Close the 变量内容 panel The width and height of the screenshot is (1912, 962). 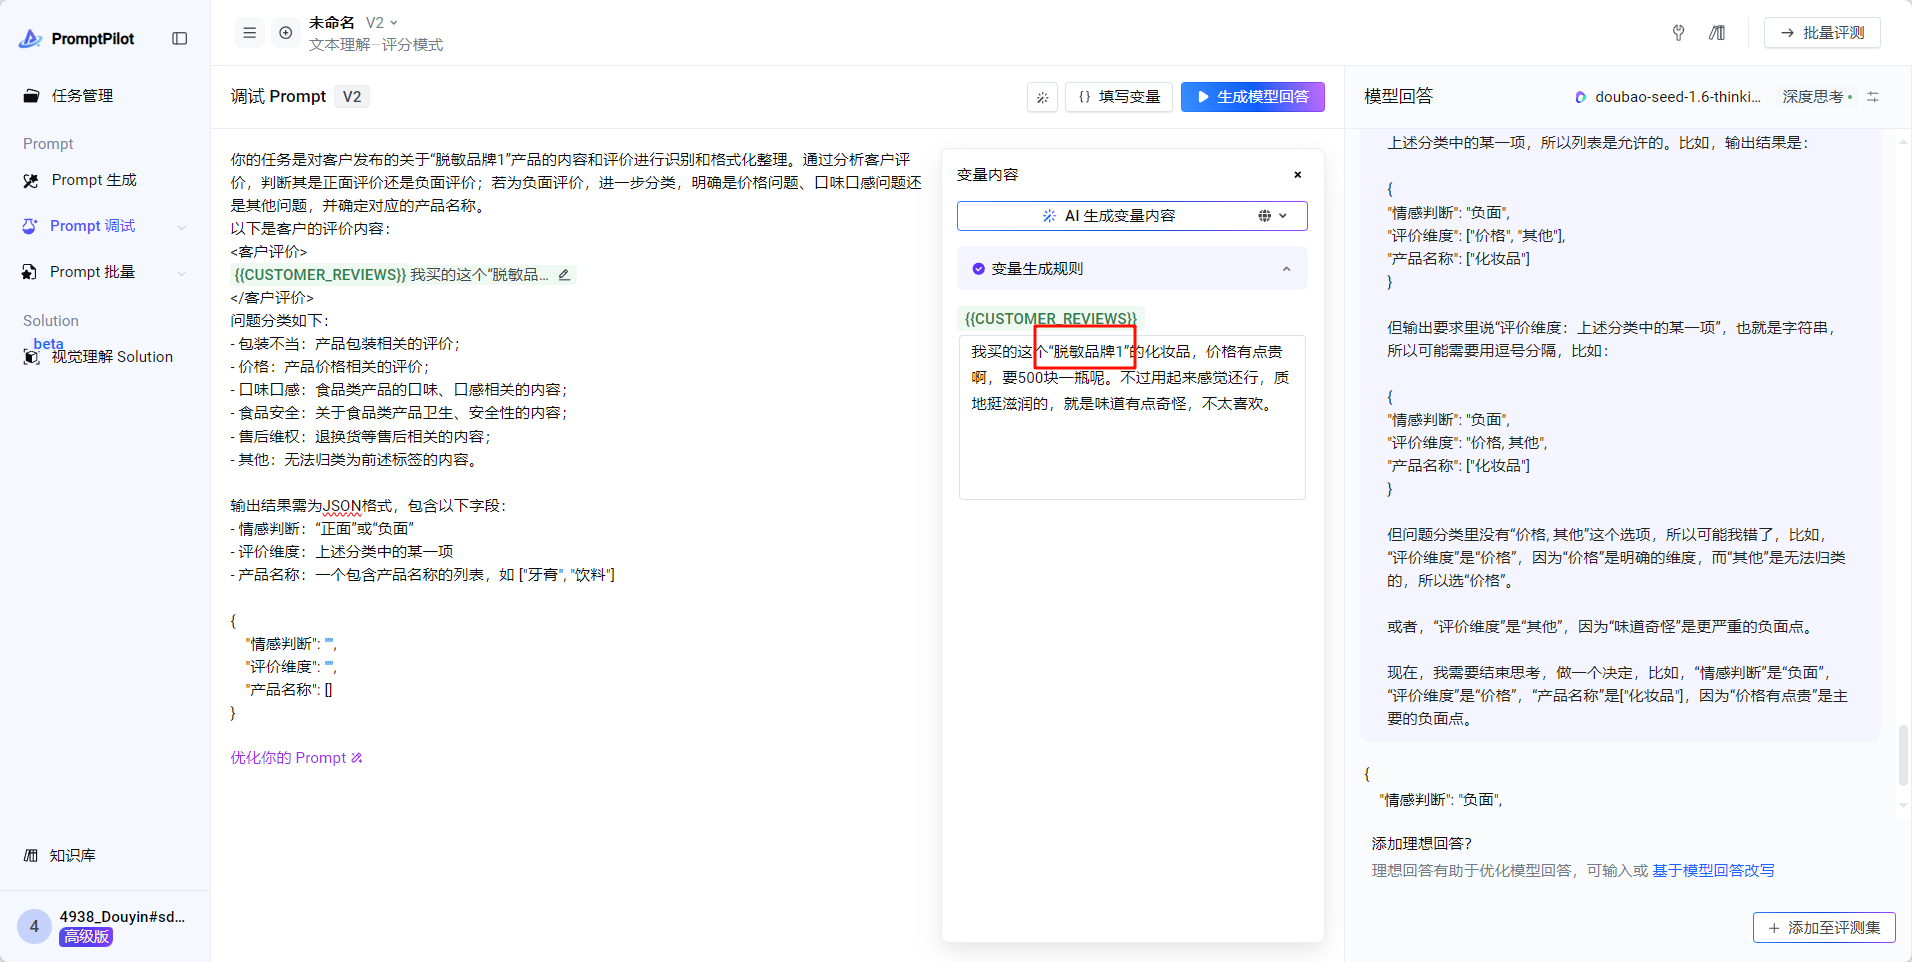(x=1298, y=175)
